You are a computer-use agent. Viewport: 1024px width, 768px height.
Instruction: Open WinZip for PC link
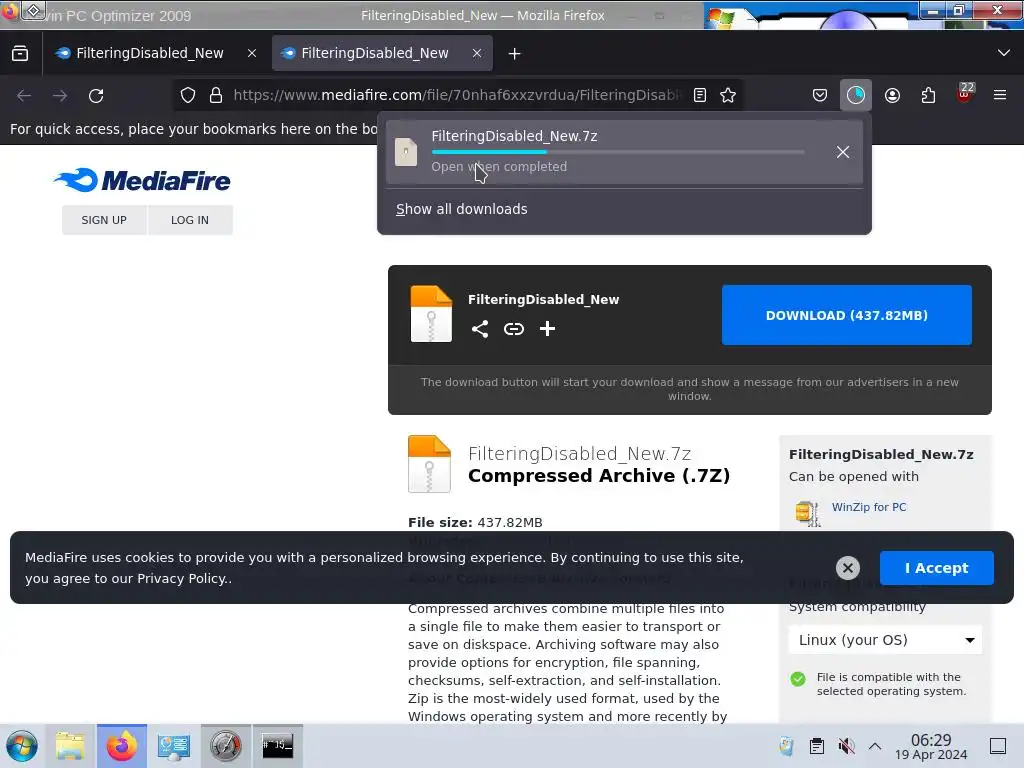(x=869, y=507)
